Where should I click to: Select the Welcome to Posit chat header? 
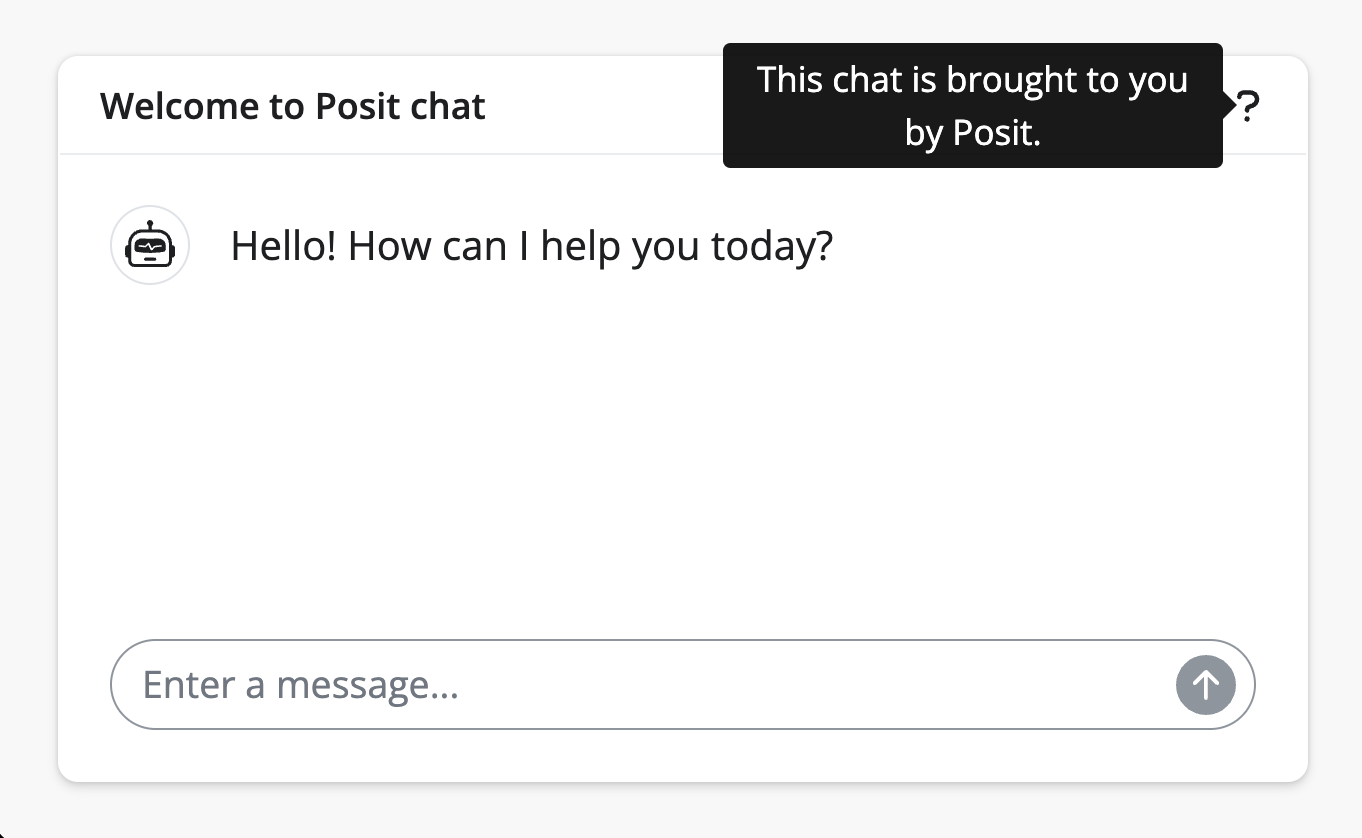[292, 105]
